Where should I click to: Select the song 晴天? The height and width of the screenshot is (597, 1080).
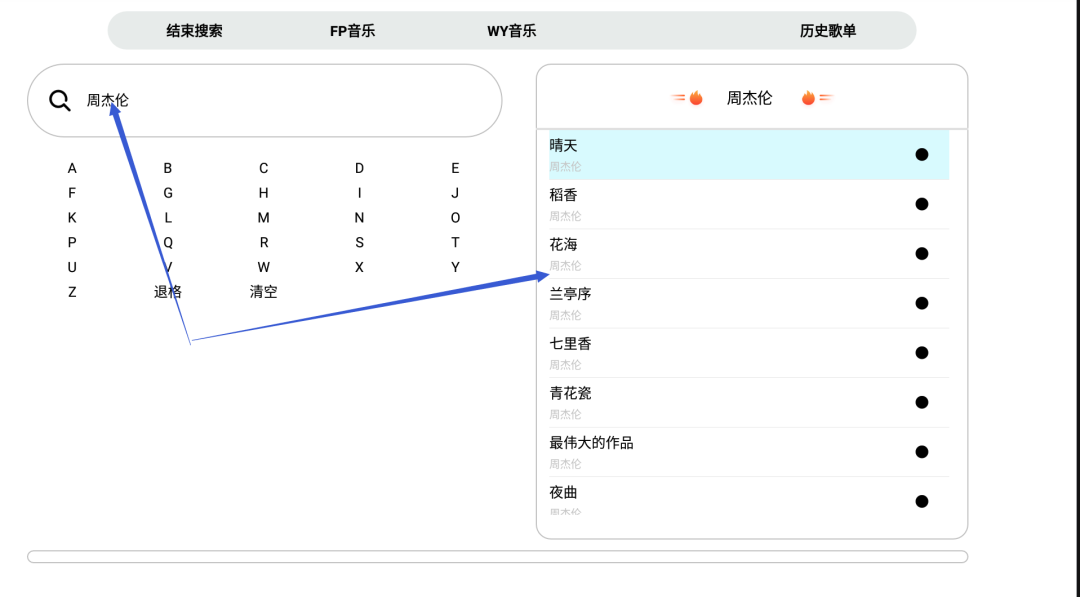coord(749,155)
